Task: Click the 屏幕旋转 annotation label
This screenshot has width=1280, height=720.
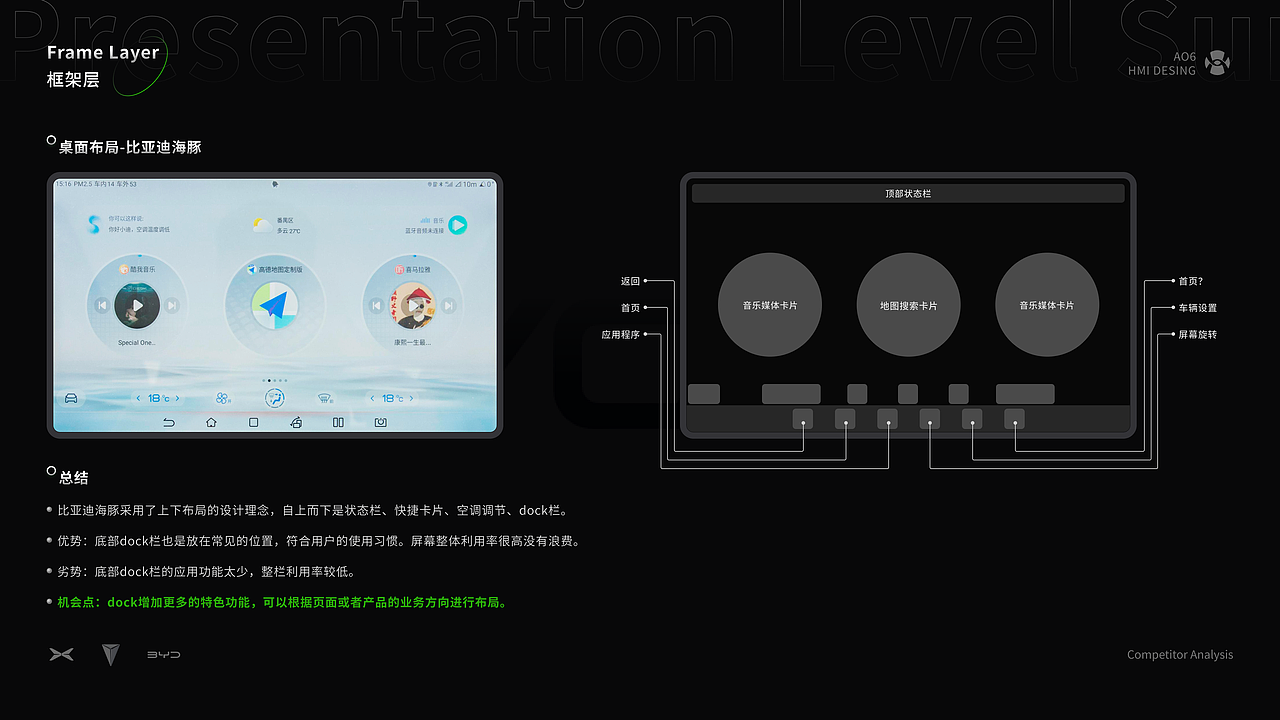Action: click(1198, 334)
